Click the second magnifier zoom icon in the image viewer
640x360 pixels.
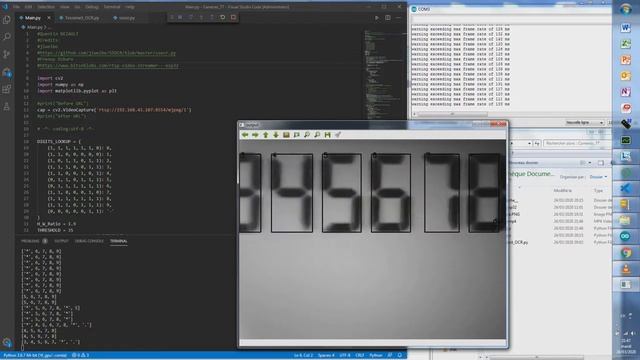[x=317, y=135]
